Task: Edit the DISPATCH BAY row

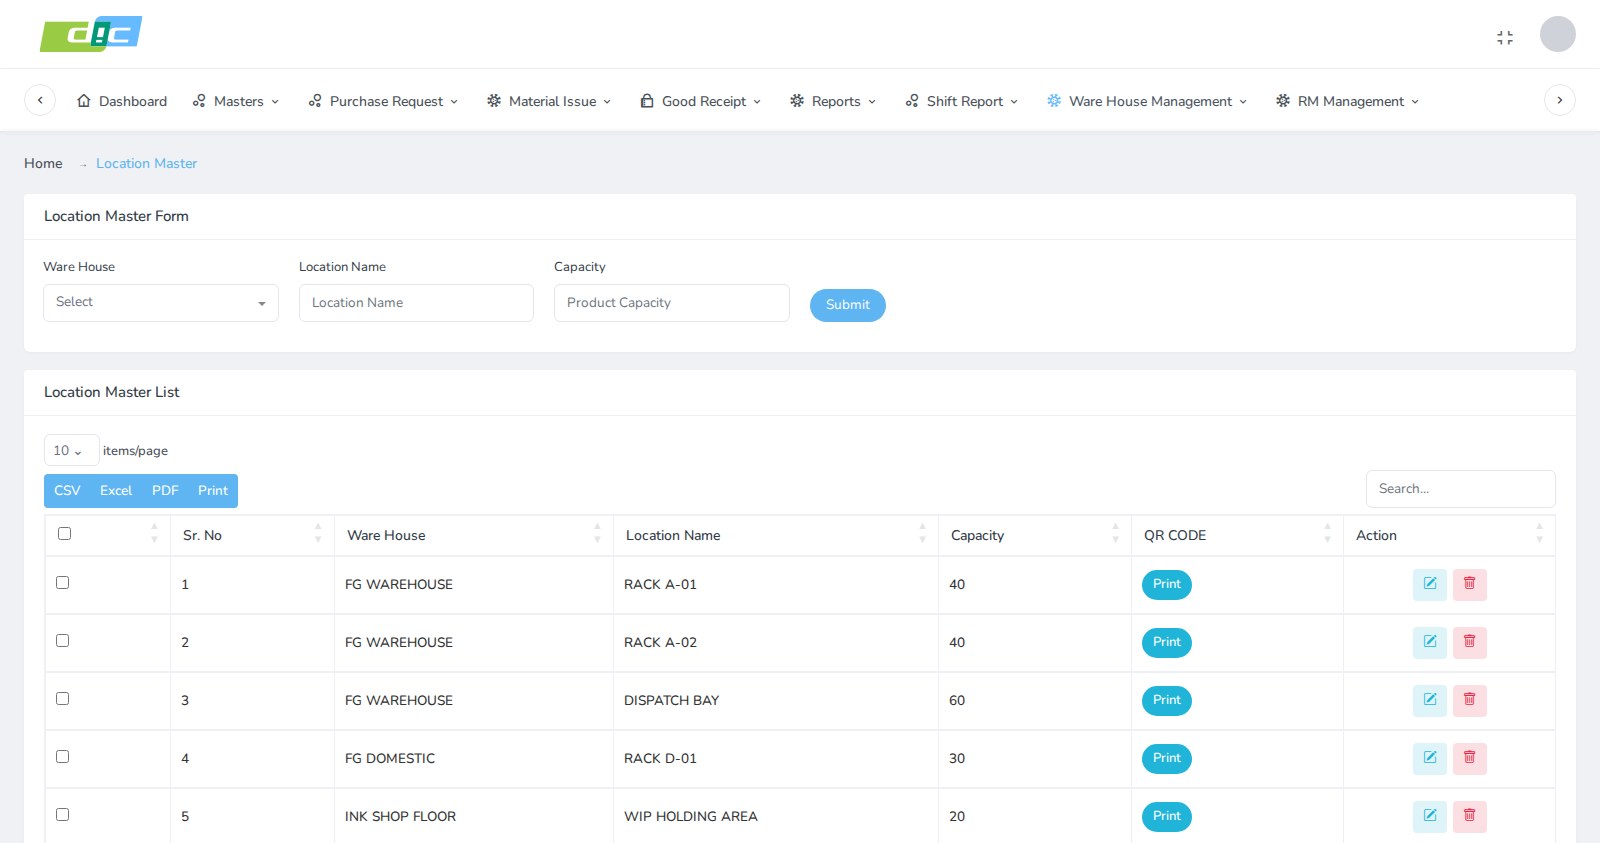Action: click(1430, 700)
